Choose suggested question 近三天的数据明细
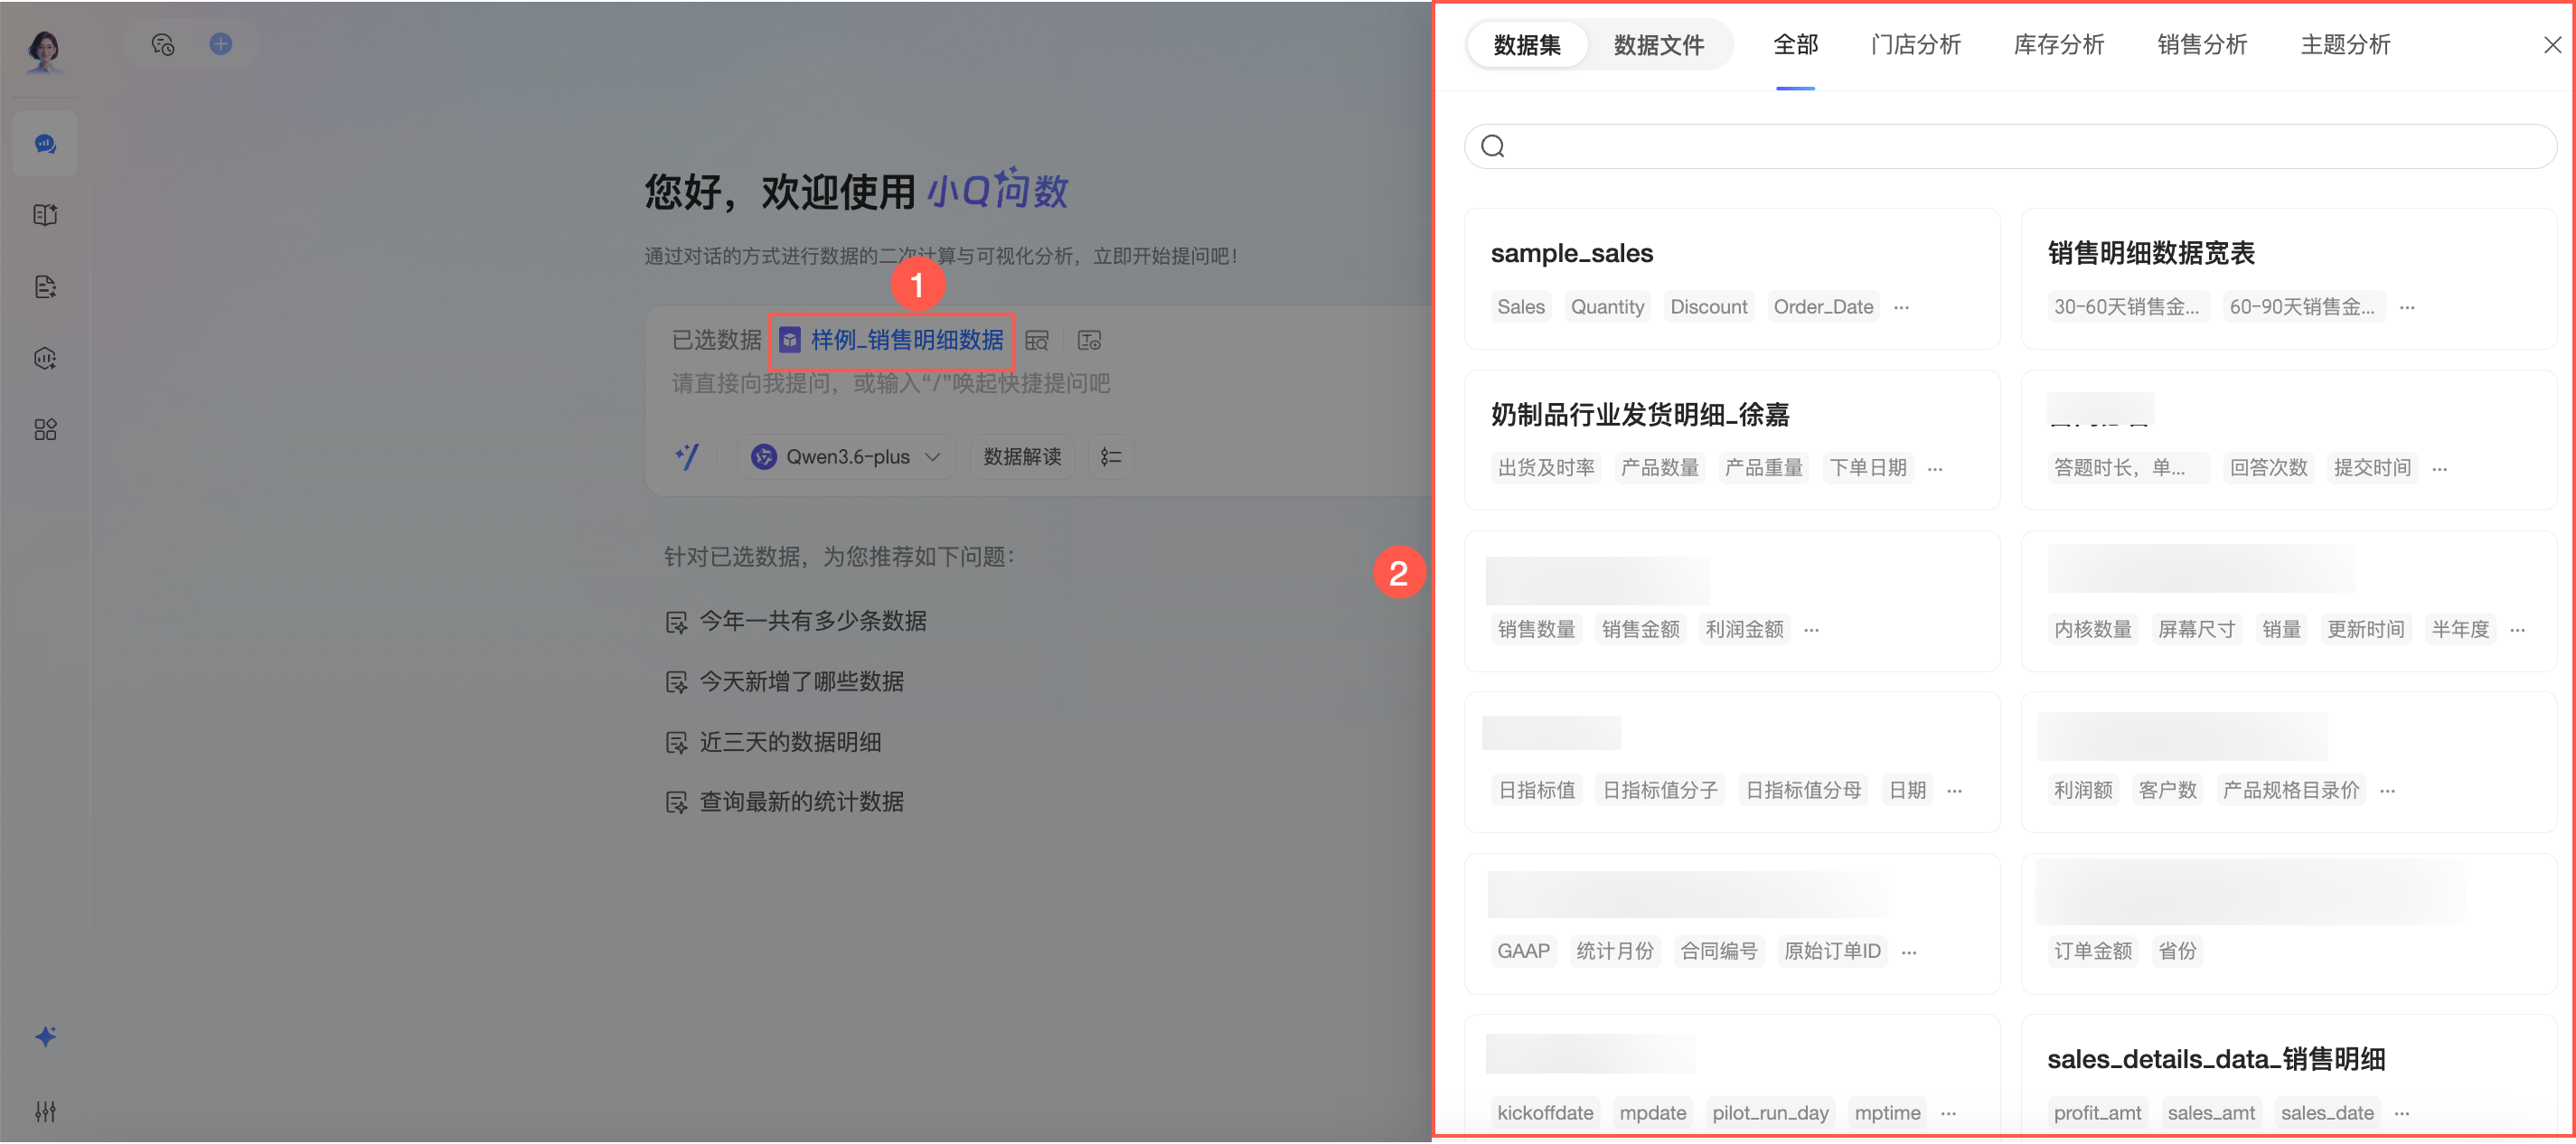This screenshot has height=1144, width=2576. 790,743
